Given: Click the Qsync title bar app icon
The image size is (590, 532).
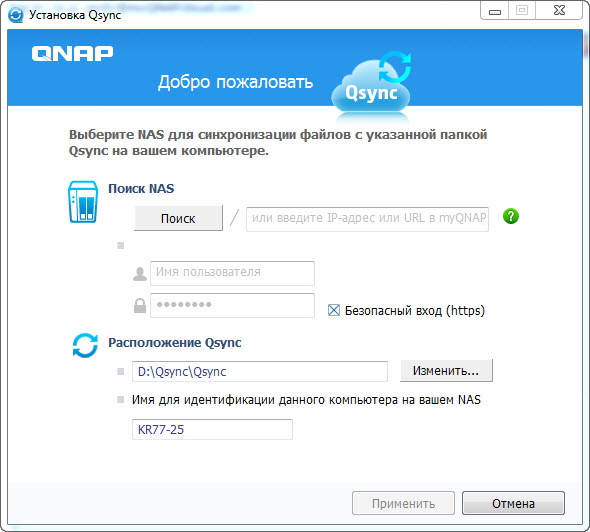Looking at the screenshot, I should (x=16, y=15).
